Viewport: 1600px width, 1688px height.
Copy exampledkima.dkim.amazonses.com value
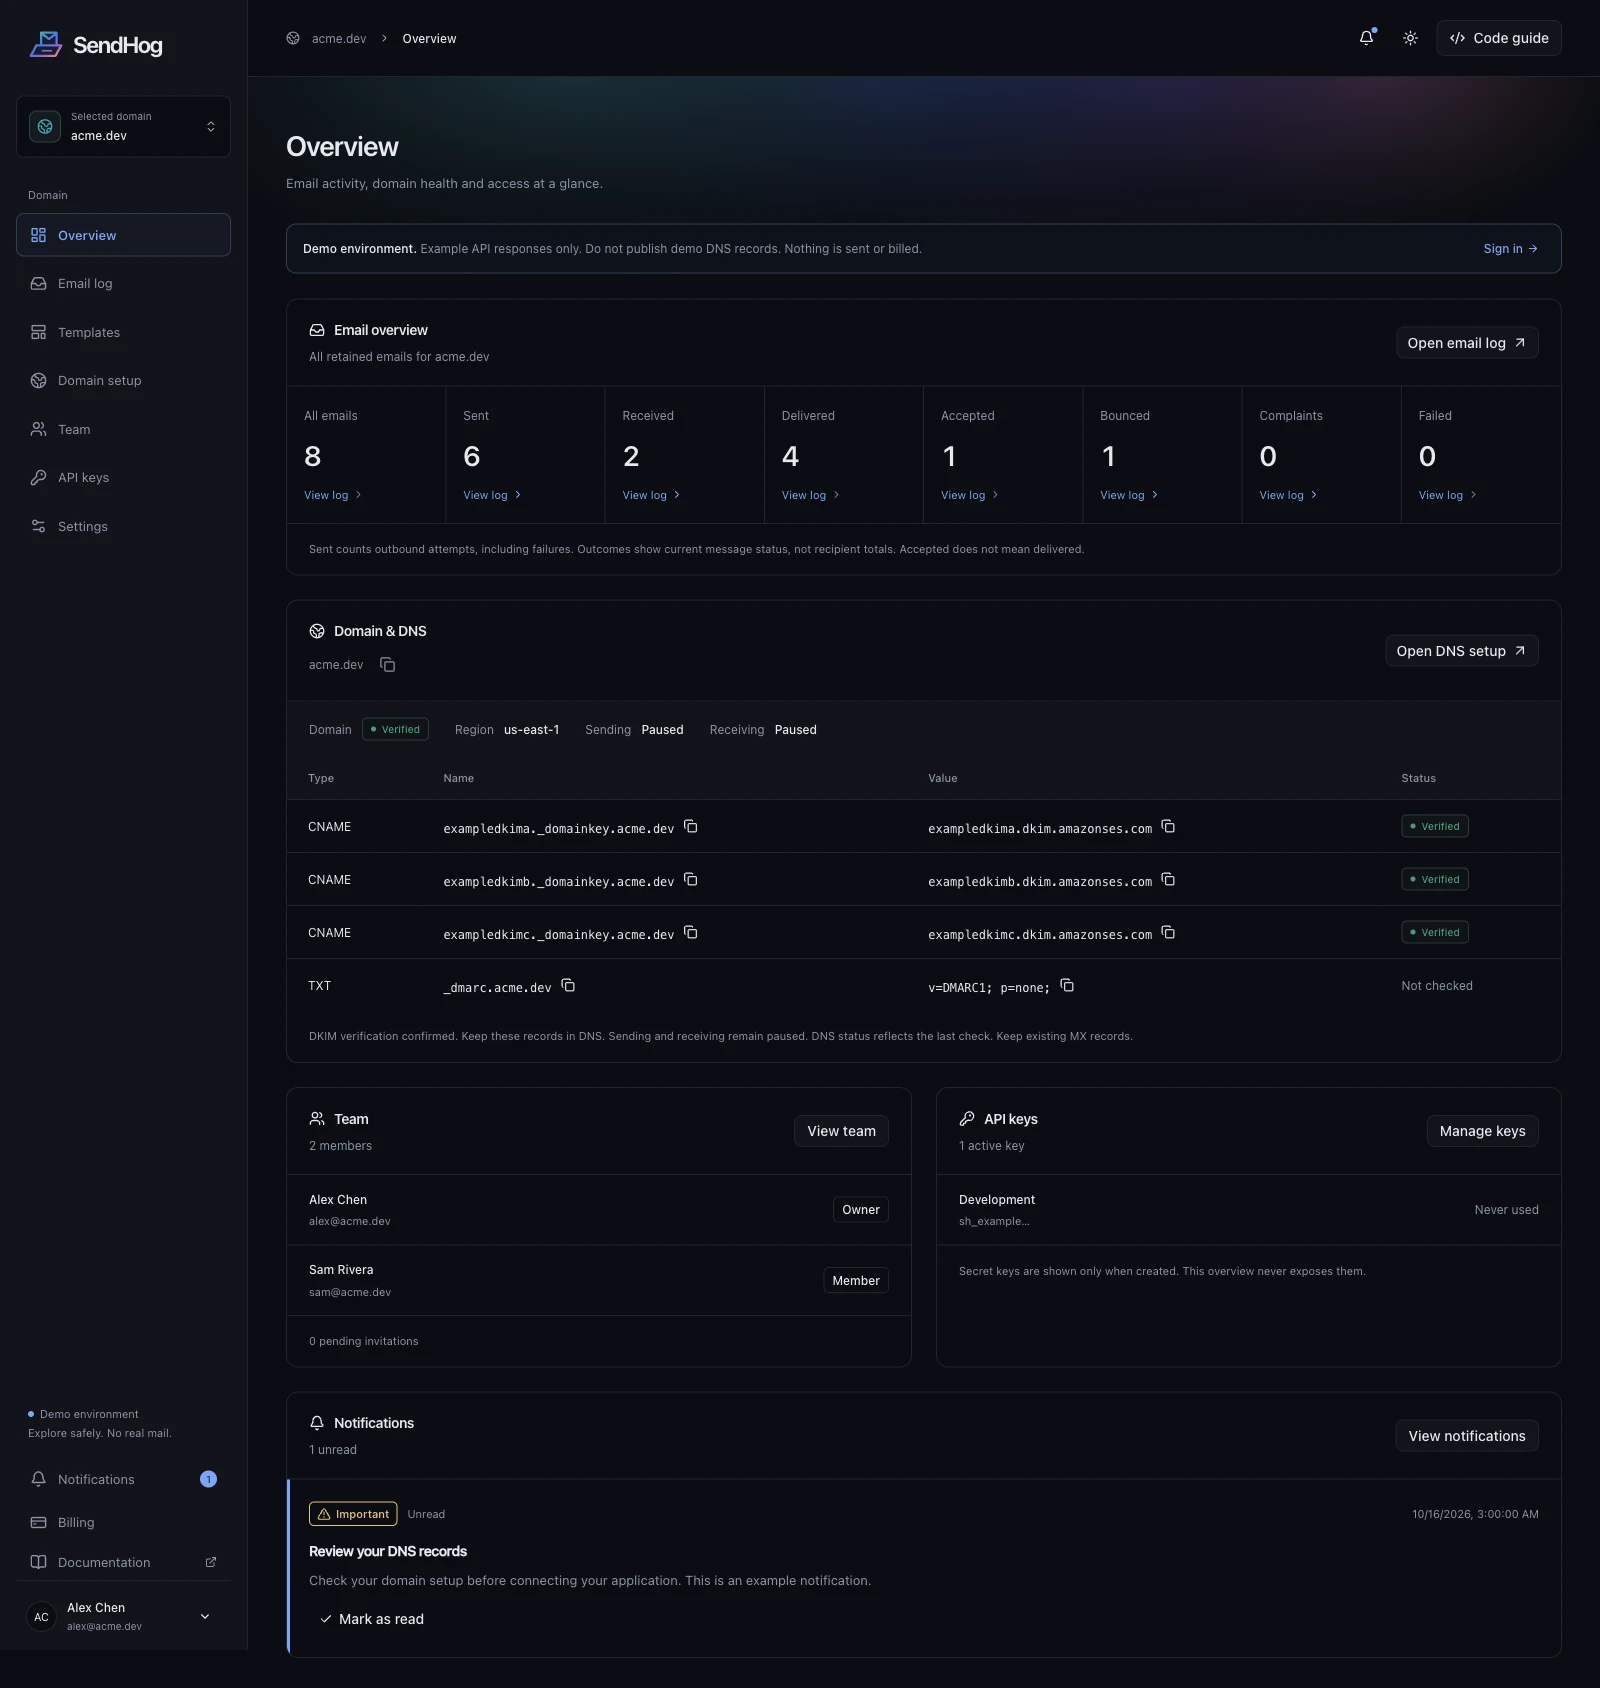coord(1168,827)
